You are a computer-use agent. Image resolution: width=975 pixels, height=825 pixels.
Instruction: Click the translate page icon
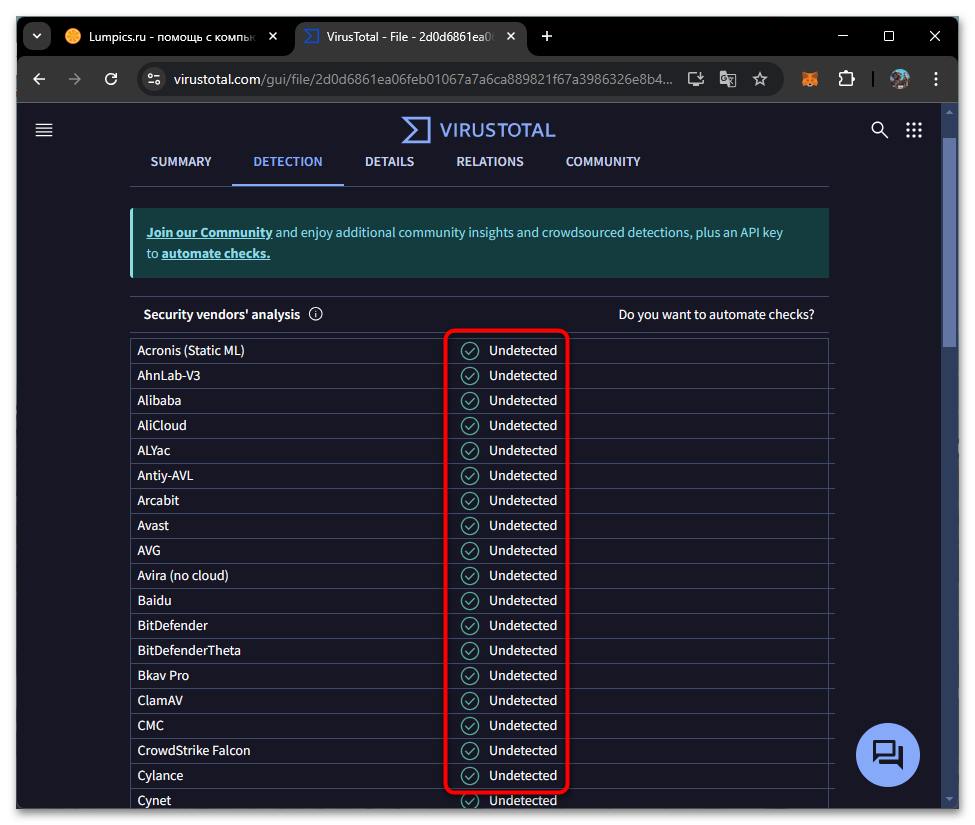click(728, 79)
